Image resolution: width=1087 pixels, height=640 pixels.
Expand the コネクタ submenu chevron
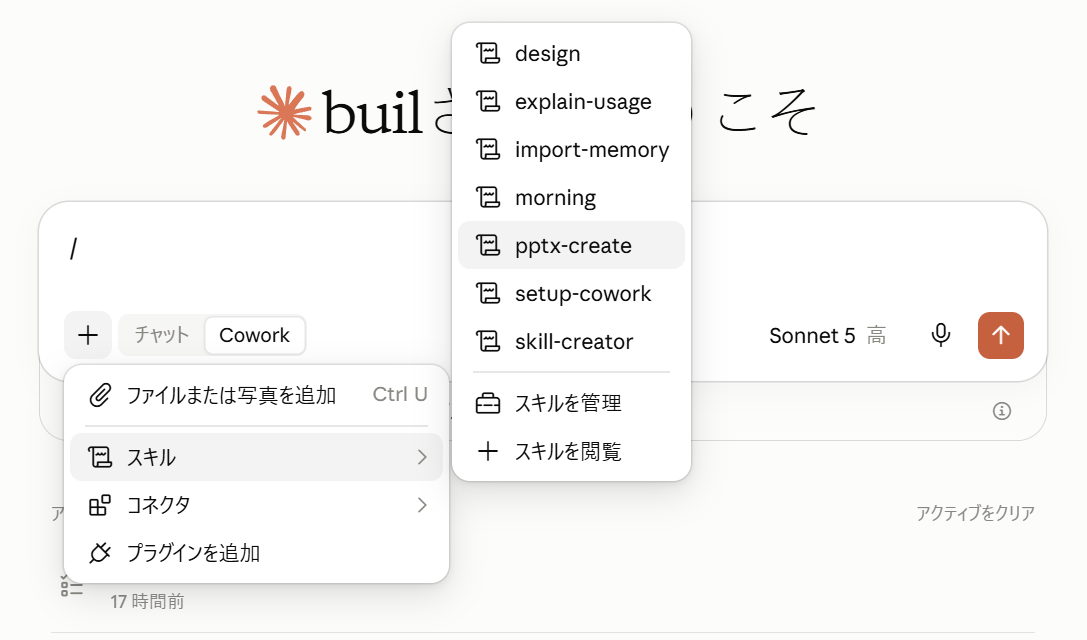[x=422, y=505]
